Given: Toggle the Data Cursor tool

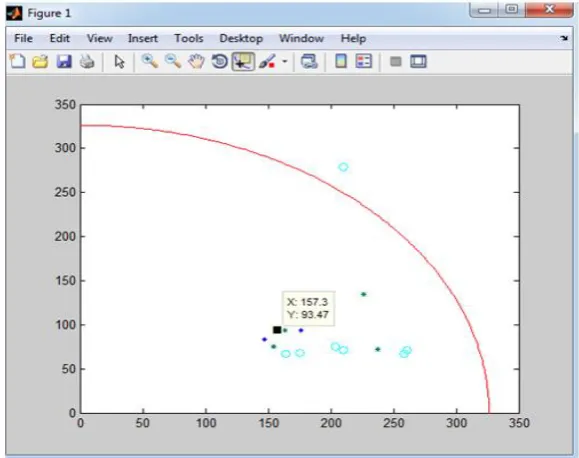Looking at the screenshot, I should [243, 61].
